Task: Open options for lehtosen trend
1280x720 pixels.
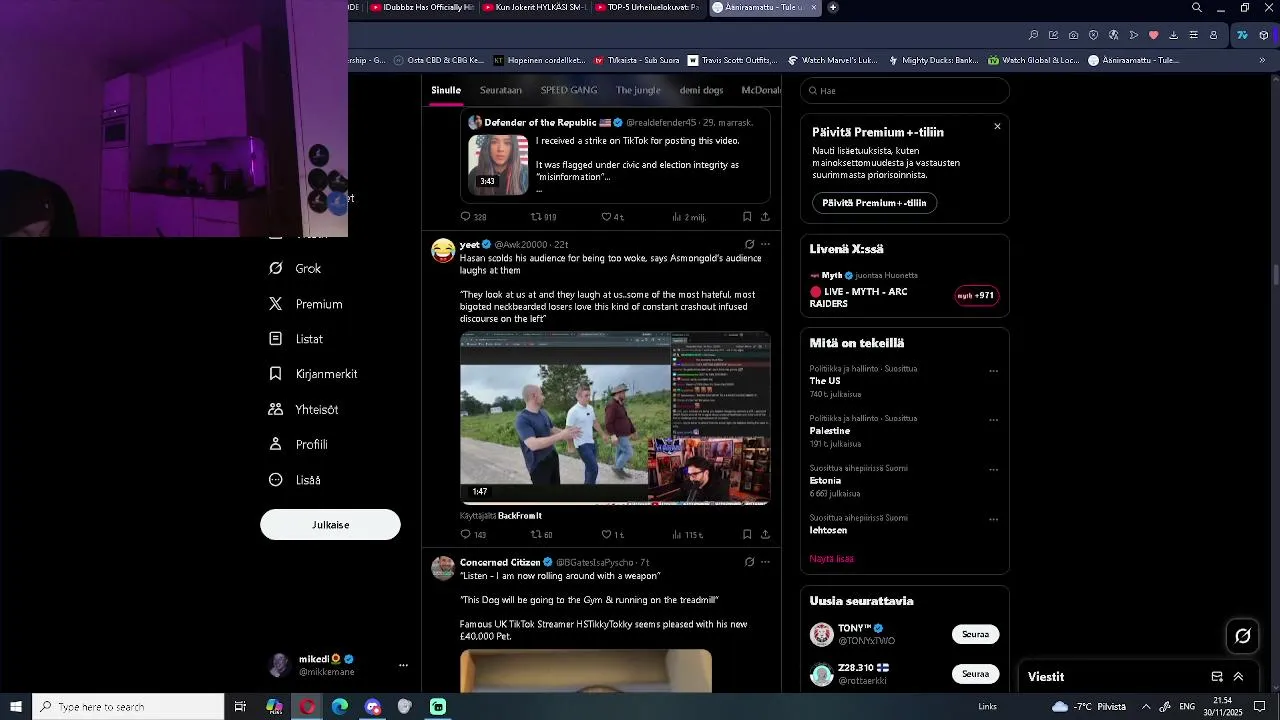Action: (993, 519)
